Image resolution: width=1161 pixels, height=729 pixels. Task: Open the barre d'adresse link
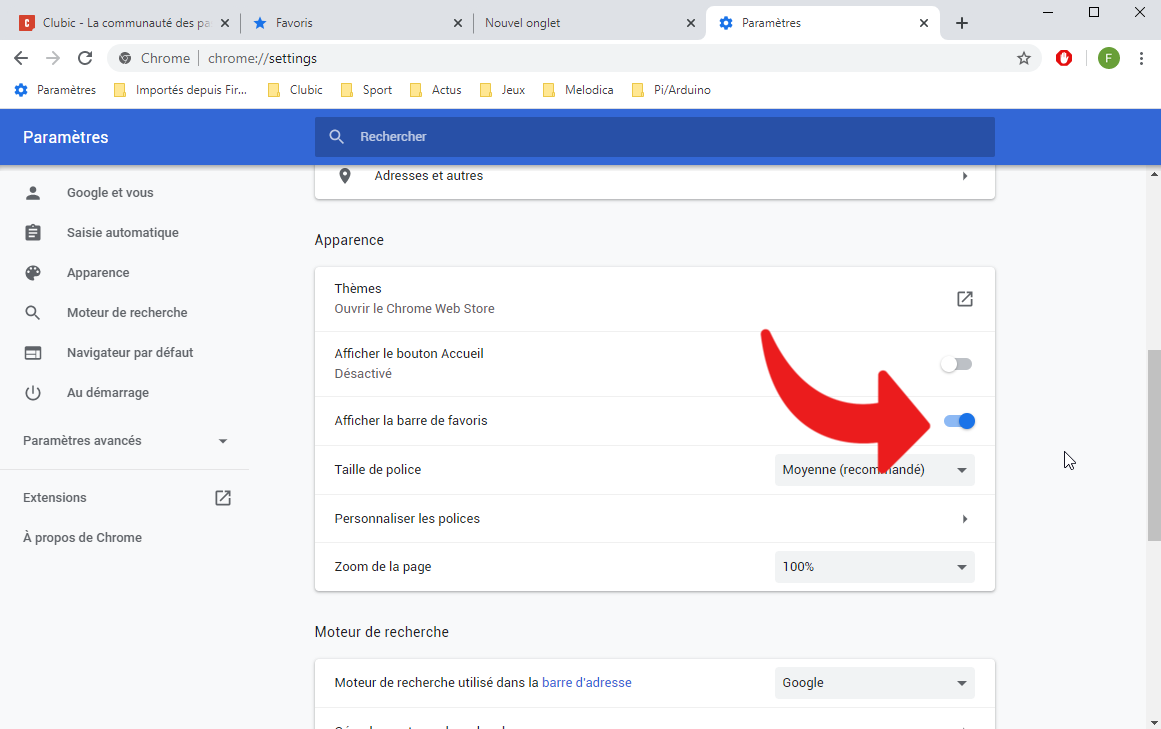coord(586,683)
